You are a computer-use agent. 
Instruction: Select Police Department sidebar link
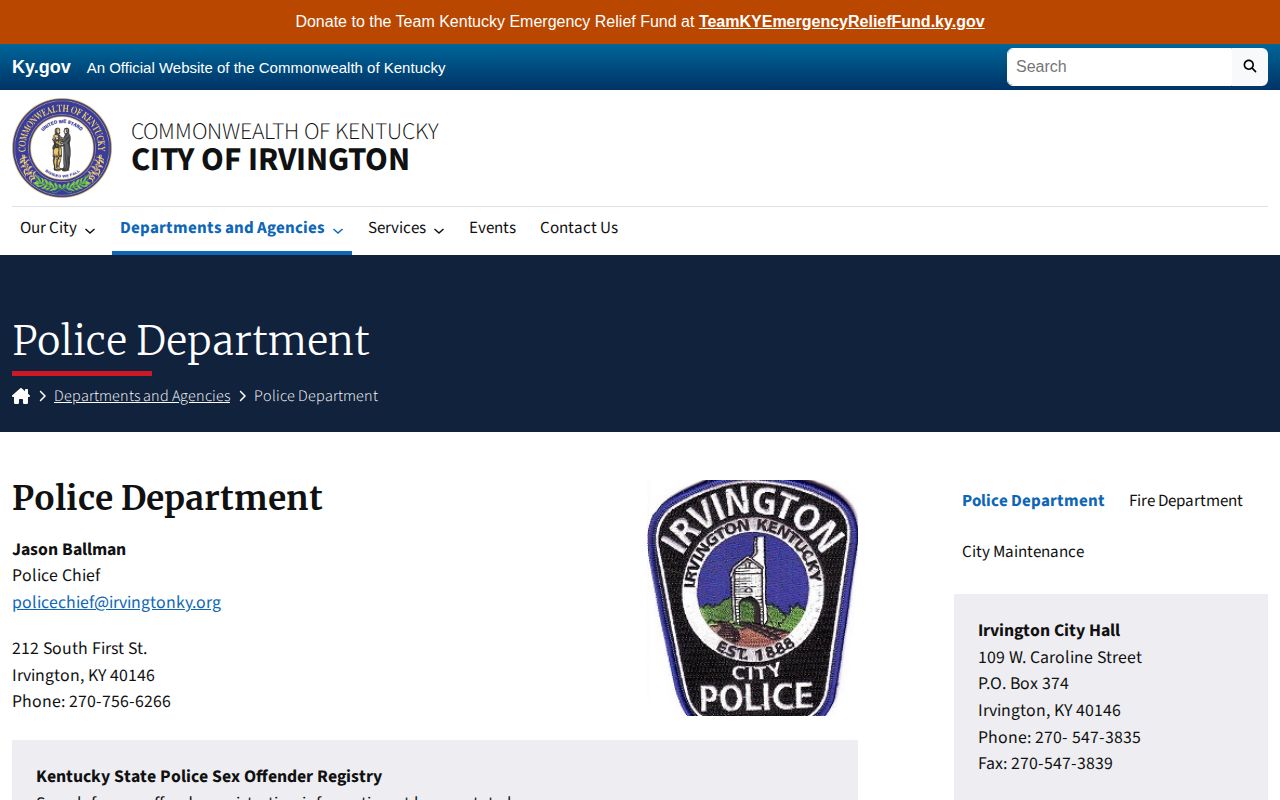(x=1033, y=500)
